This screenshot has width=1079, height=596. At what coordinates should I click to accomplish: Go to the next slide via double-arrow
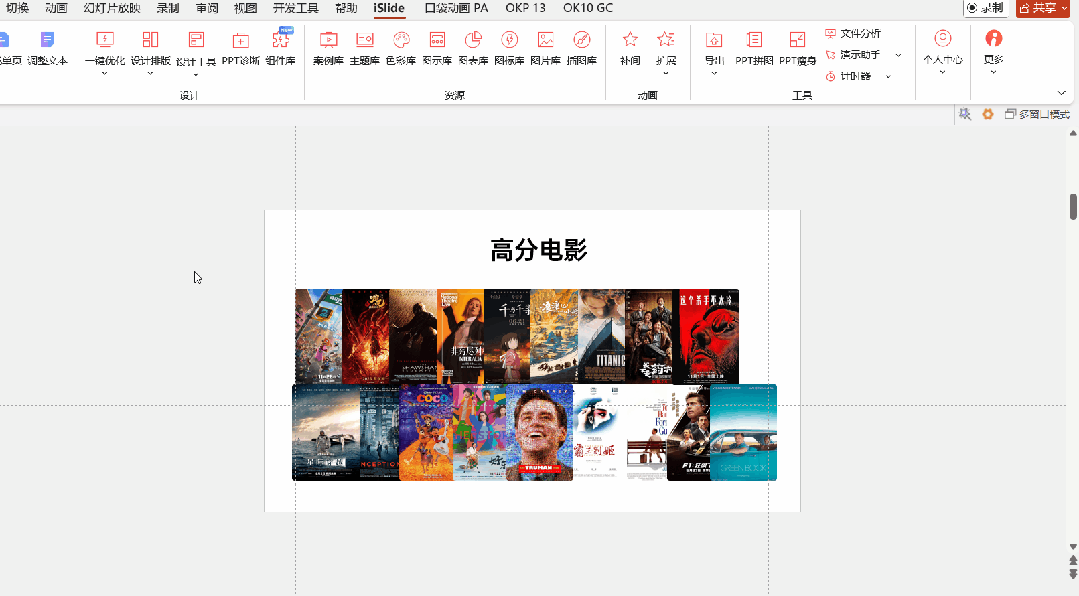(1073, 573)
